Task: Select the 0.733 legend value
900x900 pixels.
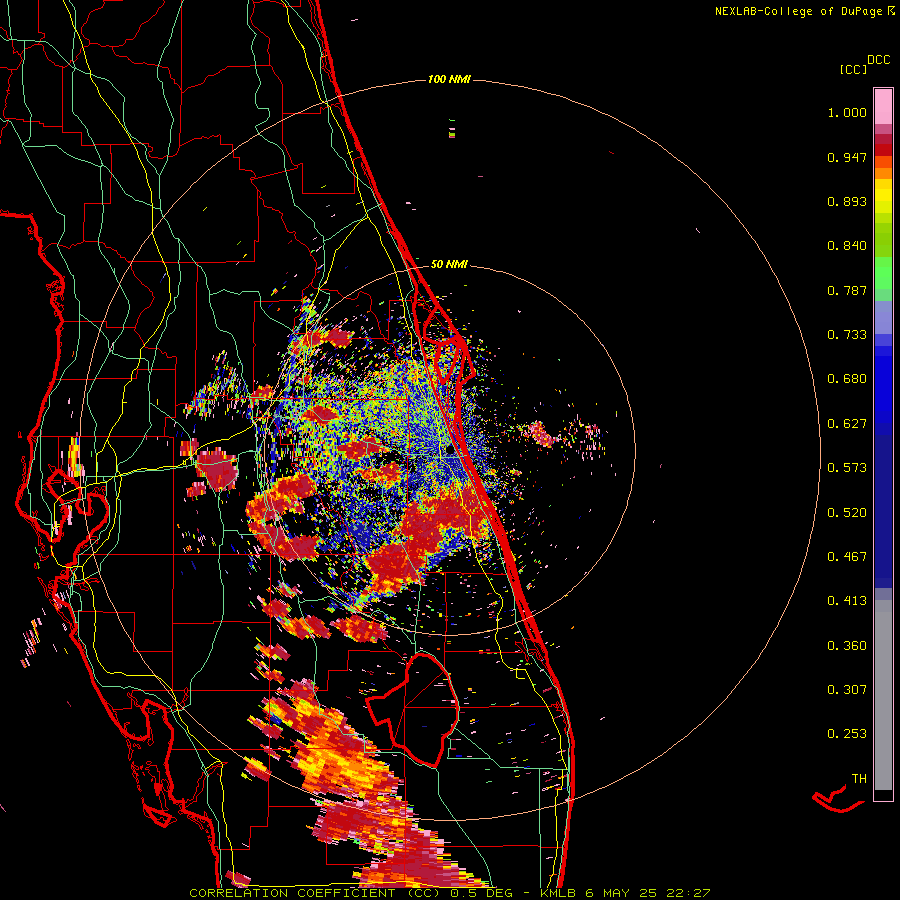Action: point(847,335)
